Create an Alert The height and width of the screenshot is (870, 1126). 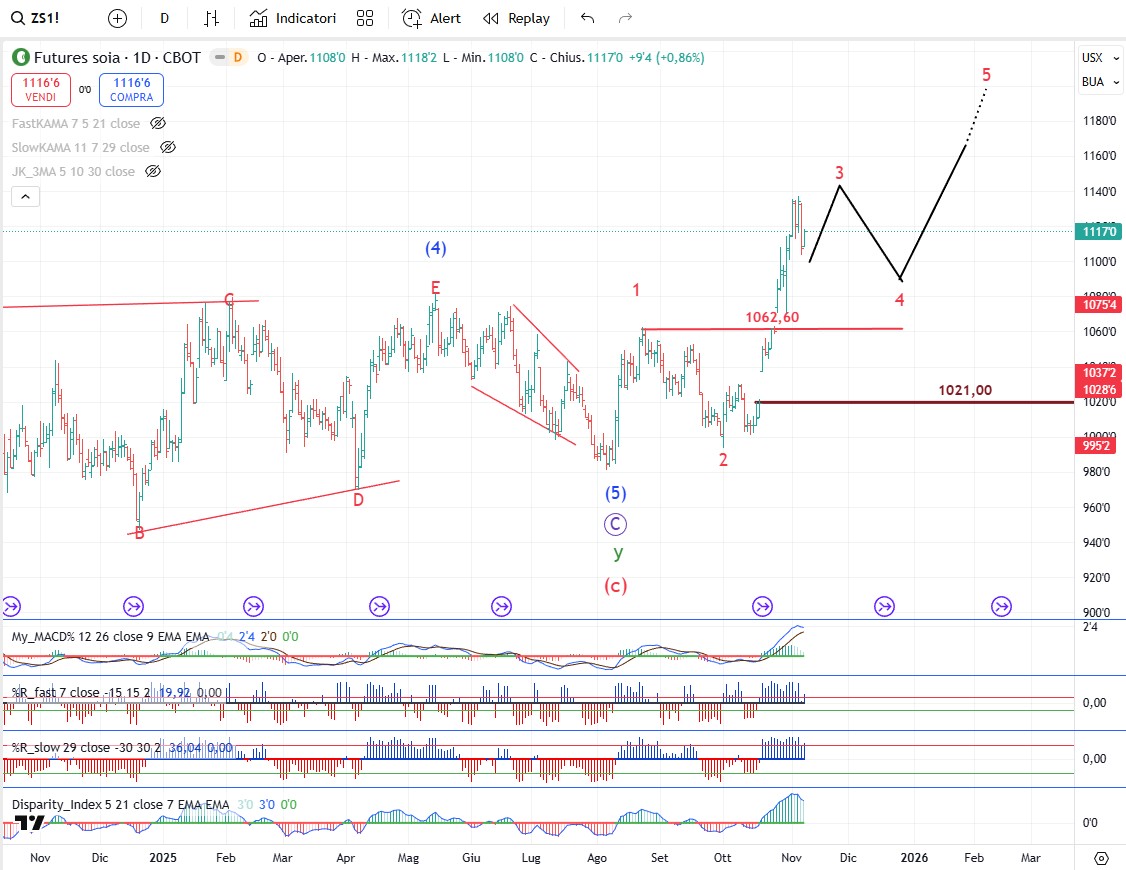pos(431,19)
